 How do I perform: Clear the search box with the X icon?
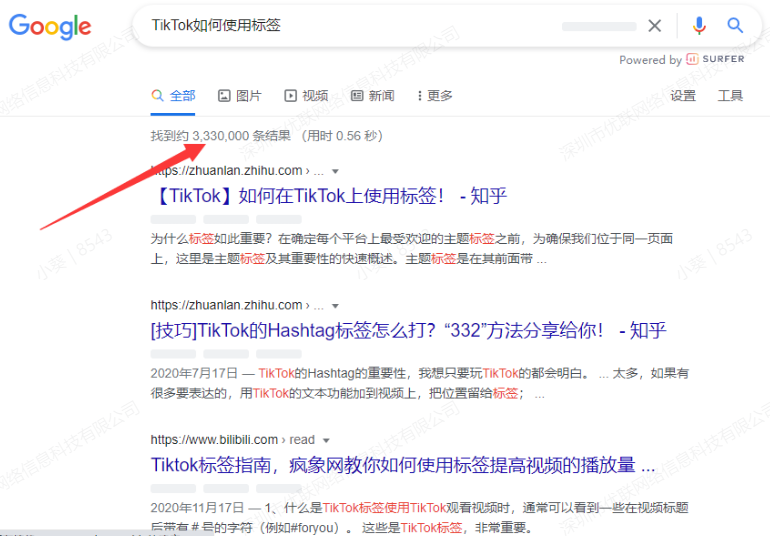click(x=654, y=26)
